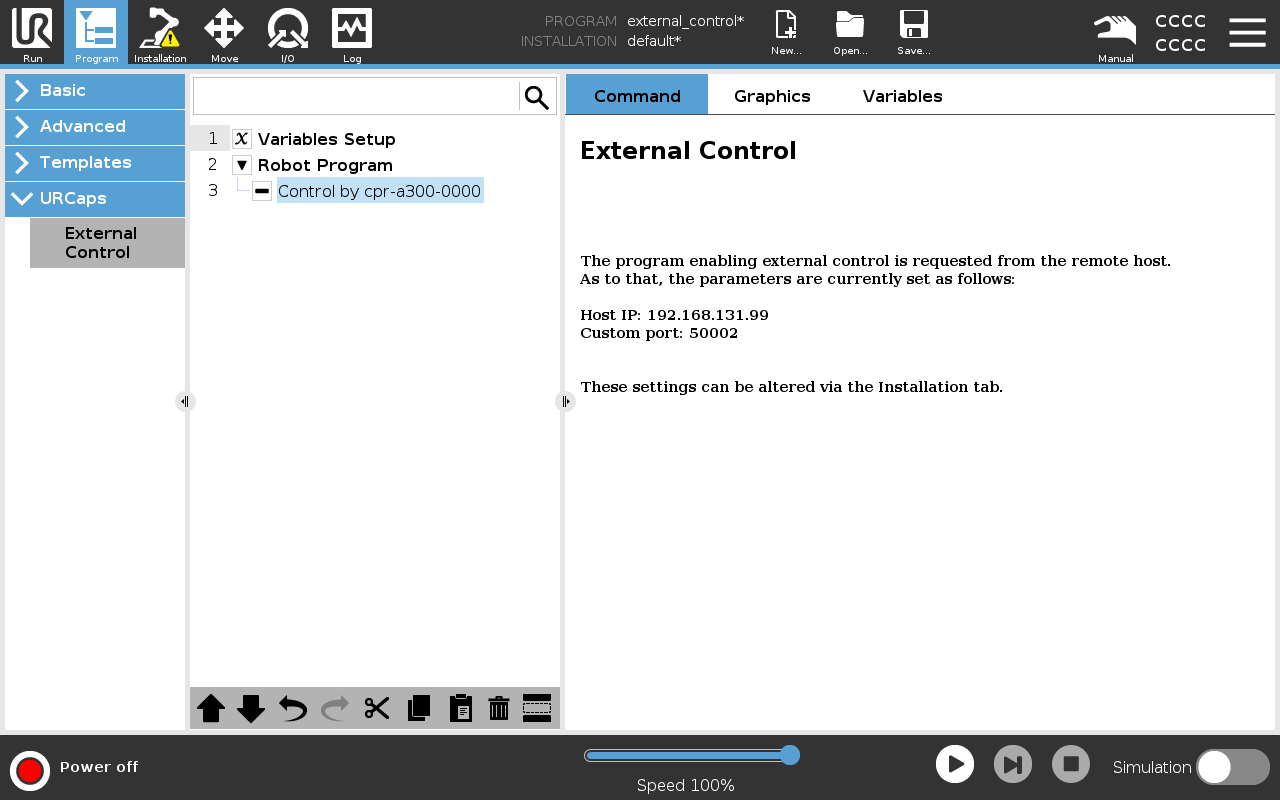The image size is (1280, 800).
Task: Click the scissors cut icon
Action: pyautogui.click(x=377, y=708)
